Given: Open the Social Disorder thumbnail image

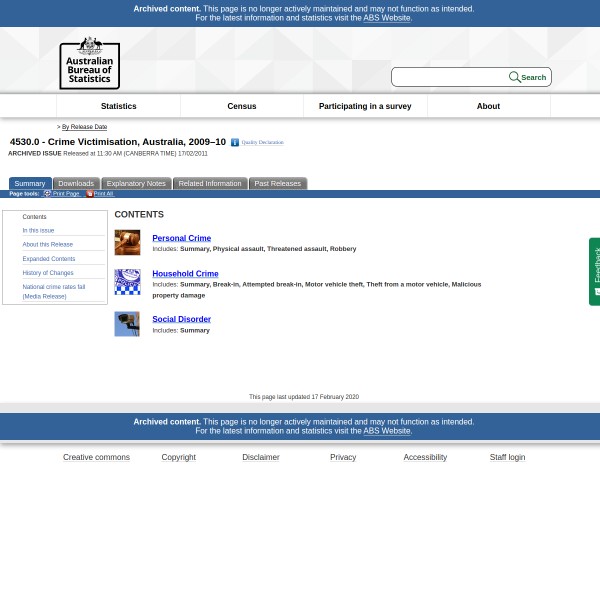Looking at the screenshot, I should click(x=127, y=324).
